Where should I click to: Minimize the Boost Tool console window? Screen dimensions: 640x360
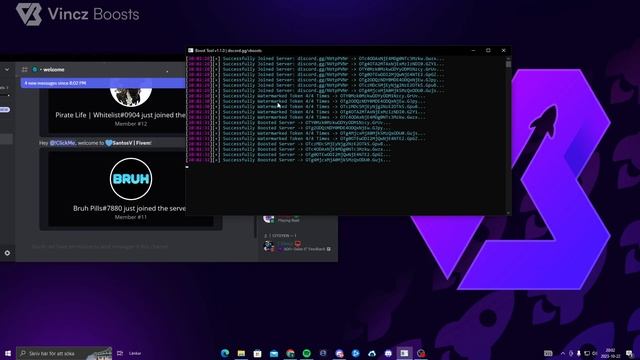473,50
